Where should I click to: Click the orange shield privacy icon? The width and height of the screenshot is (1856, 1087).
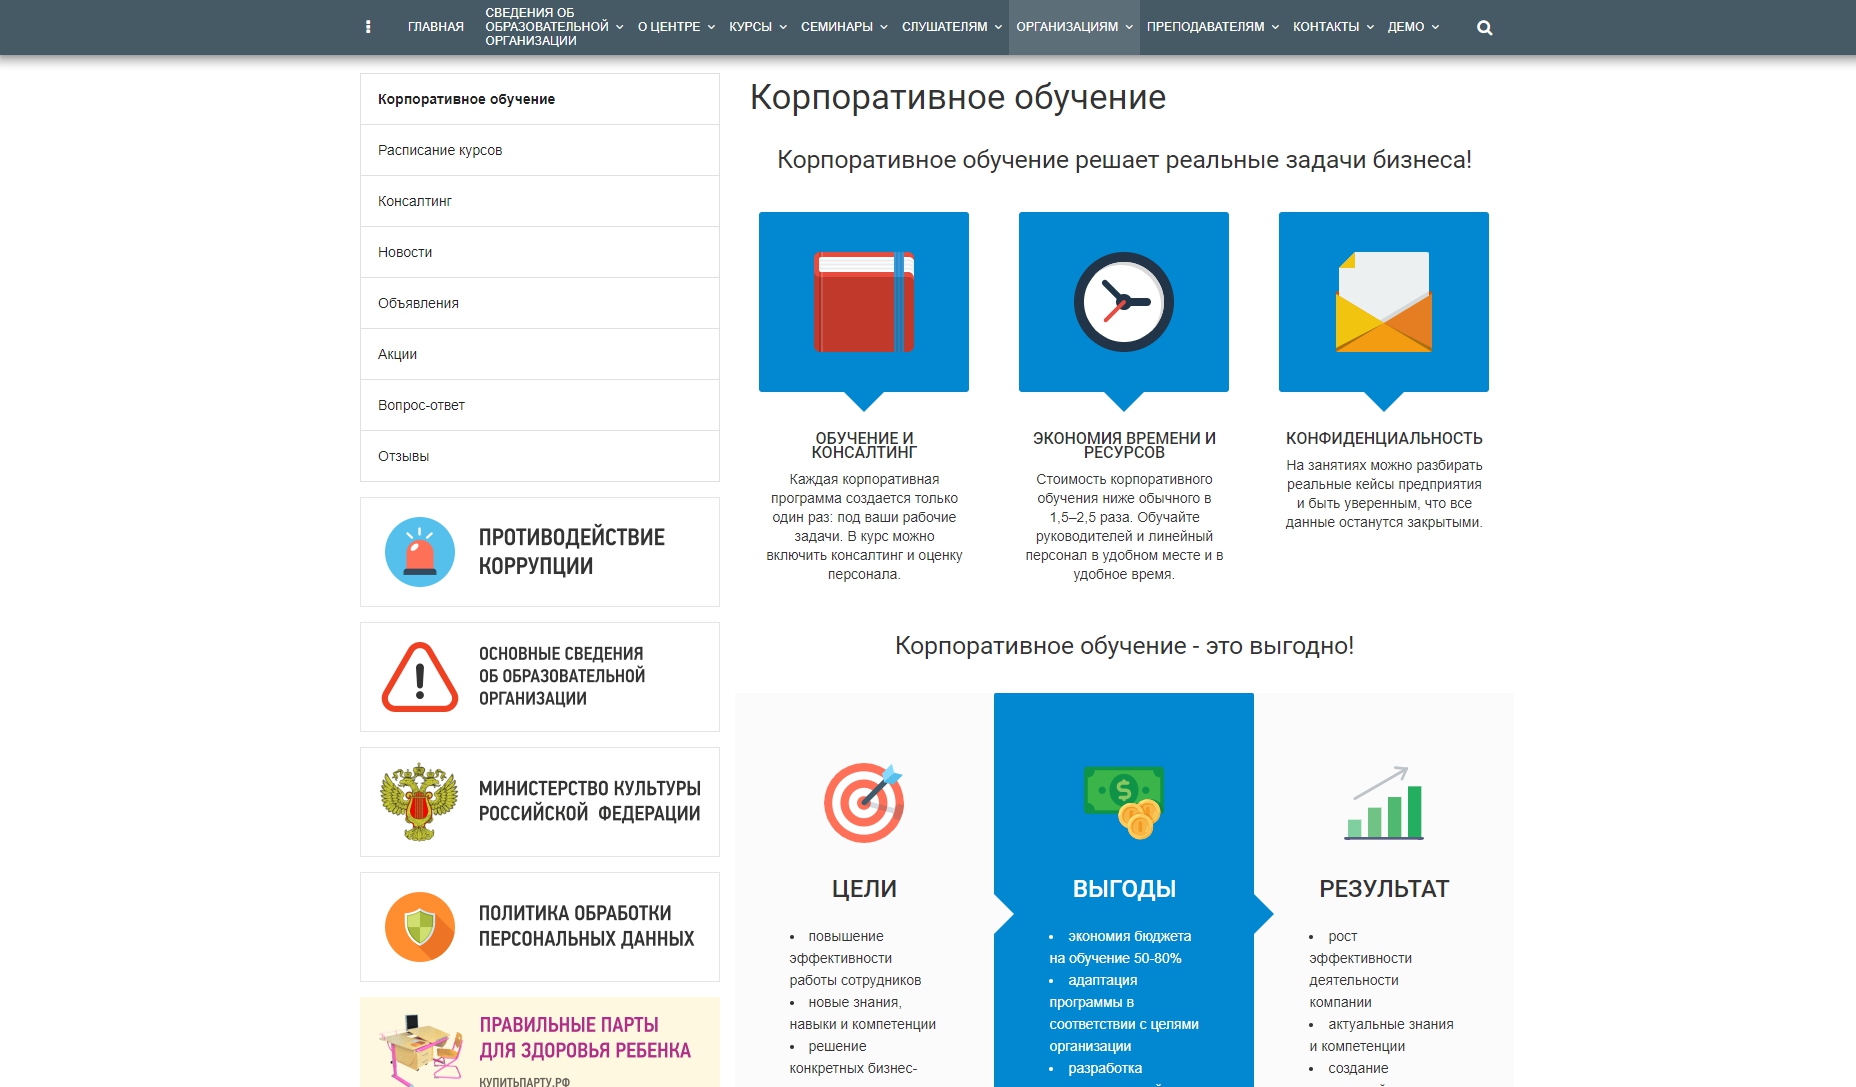(x=420, y=927)
